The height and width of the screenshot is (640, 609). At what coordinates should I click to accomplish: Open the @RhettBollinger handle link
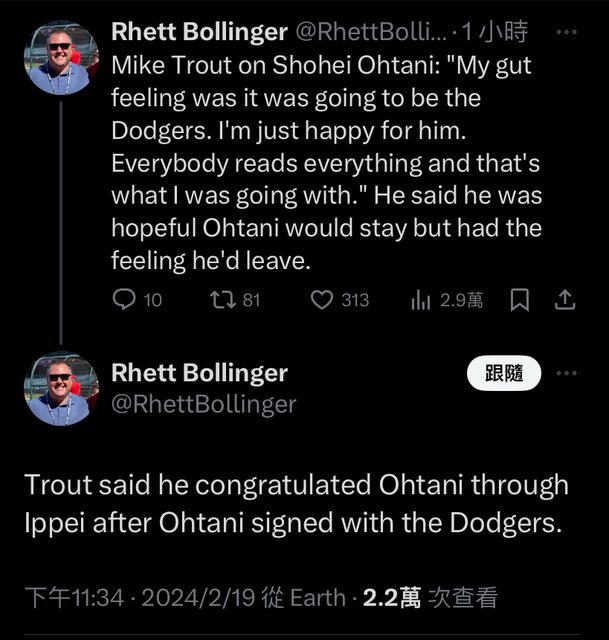(203, 403)
